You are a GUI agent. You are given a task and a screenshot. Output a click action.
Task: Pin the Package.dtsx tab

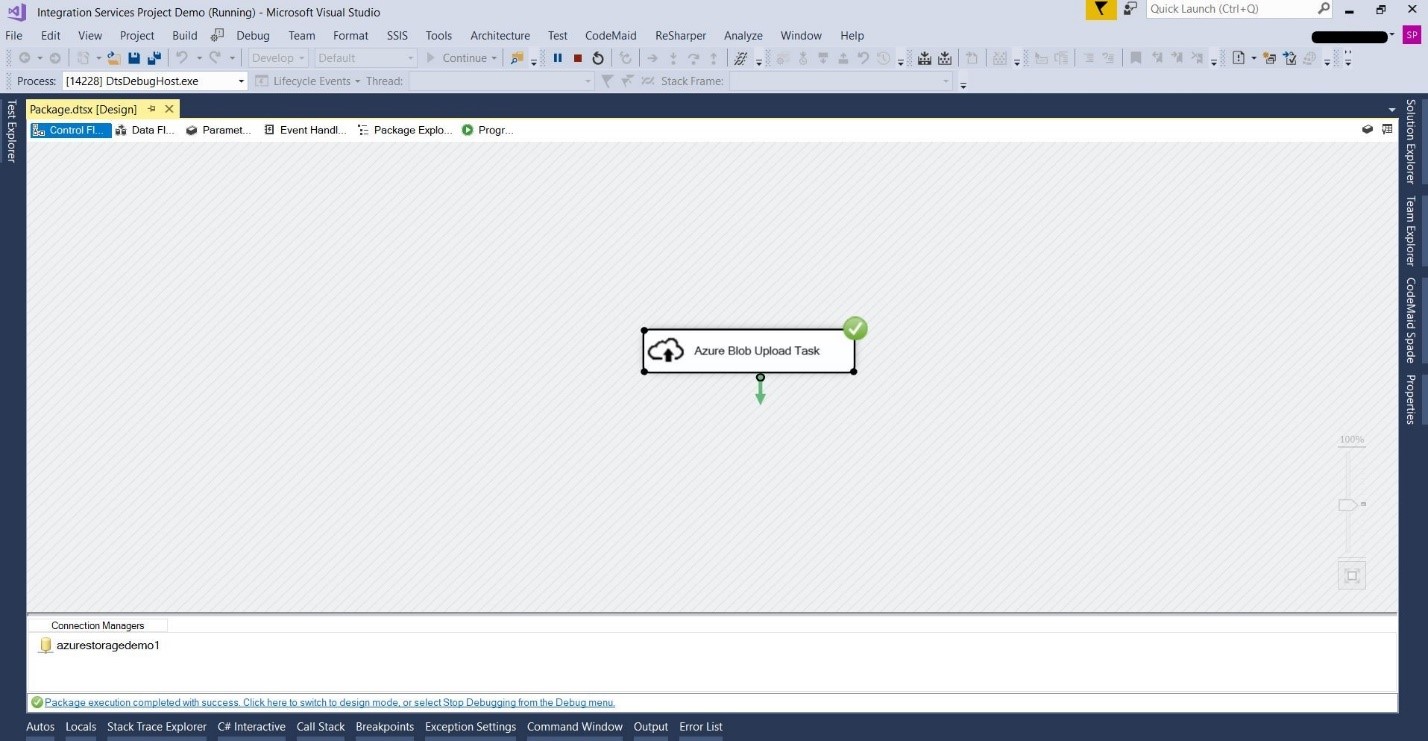[152, 108]
